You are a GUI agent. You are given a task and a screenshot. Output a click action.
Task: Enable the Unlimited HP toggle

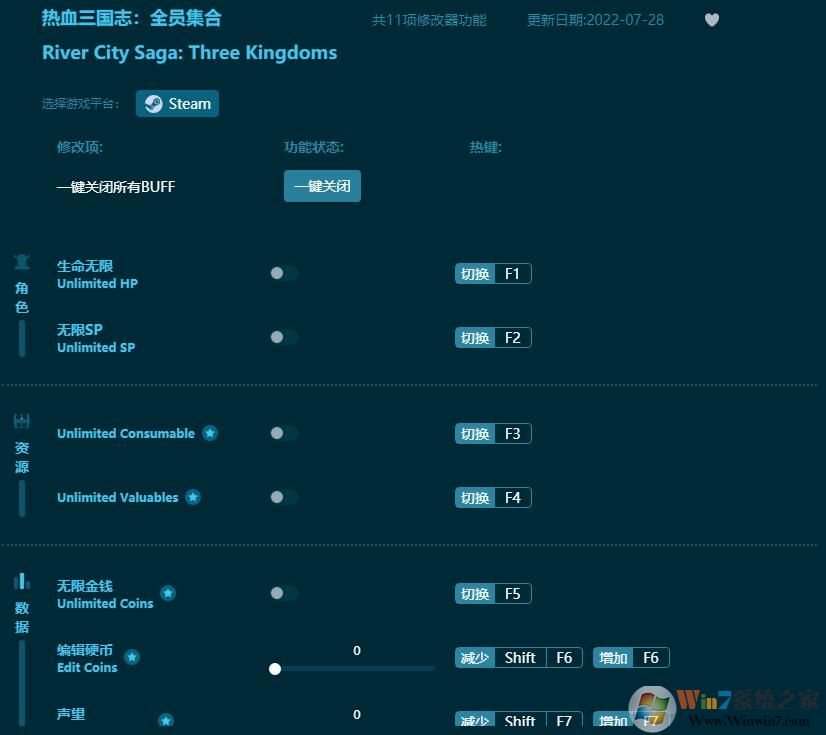click(281, 273)
